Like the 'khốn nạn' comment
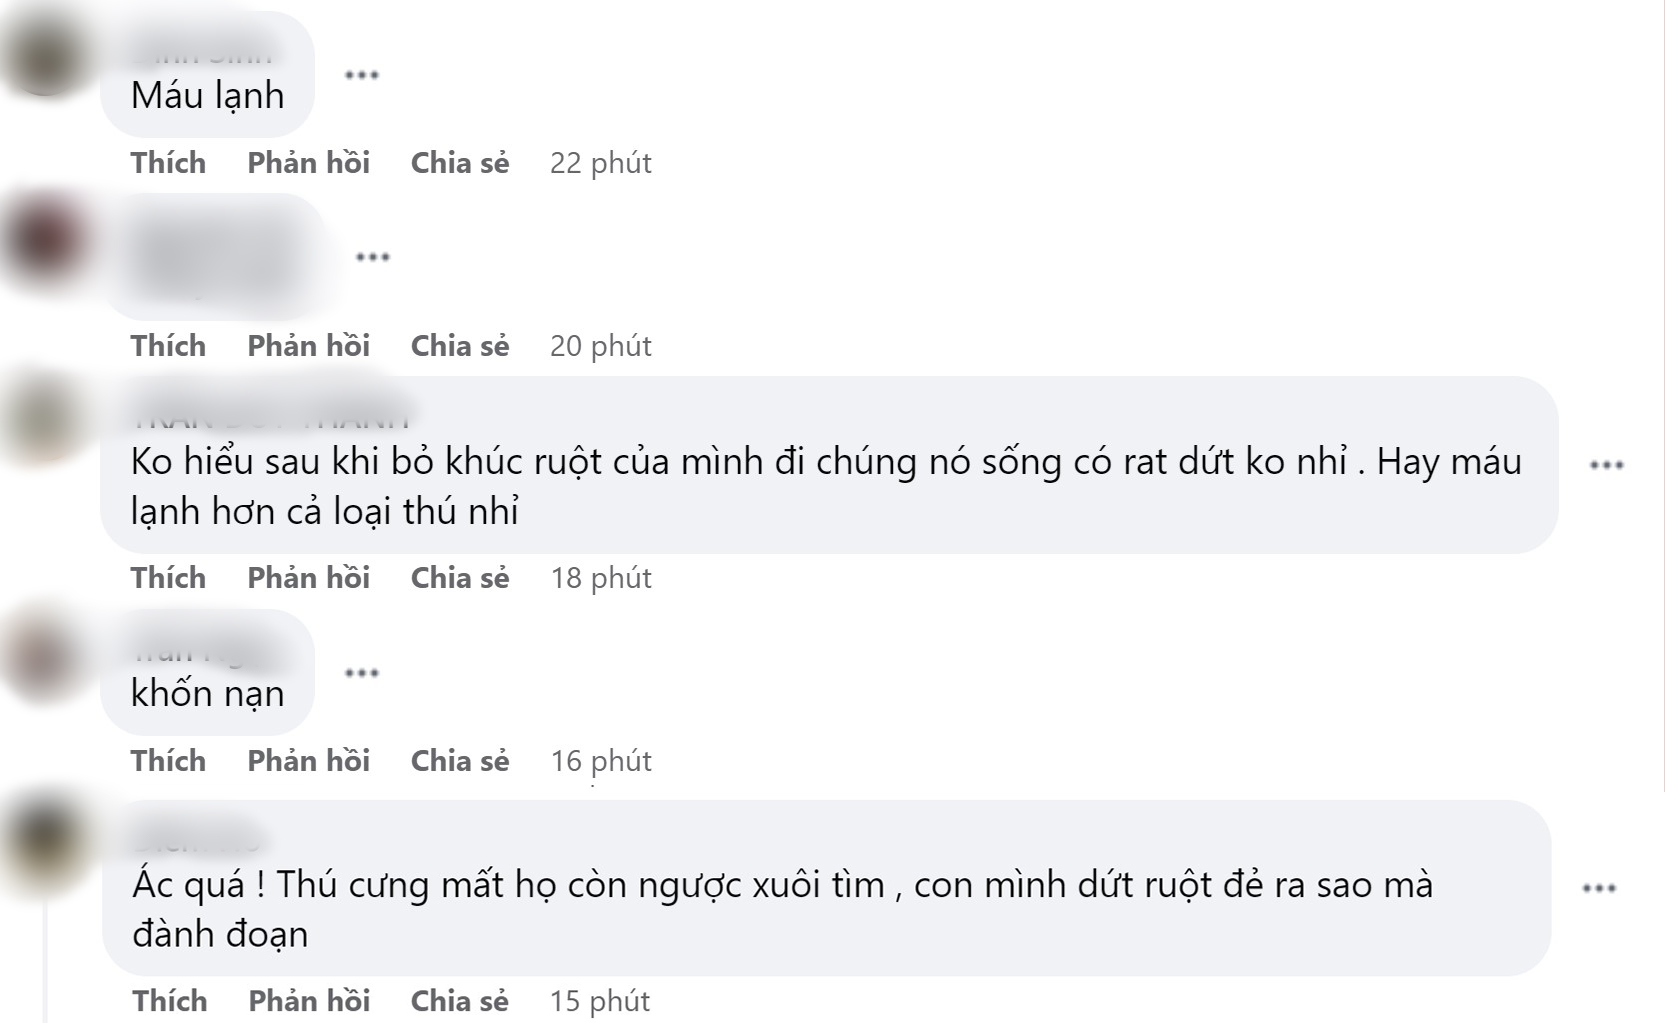1665x1023 pixels. [168, 761]
